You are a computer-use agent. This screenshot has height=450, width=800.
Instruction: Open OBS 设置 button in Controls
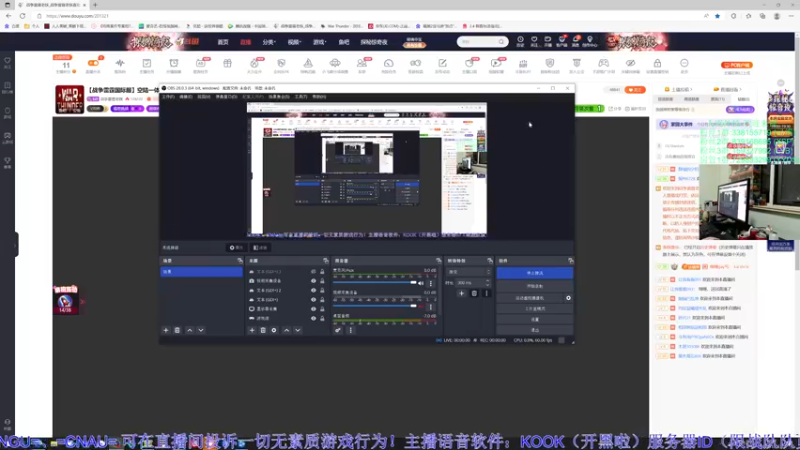[535, 319]
